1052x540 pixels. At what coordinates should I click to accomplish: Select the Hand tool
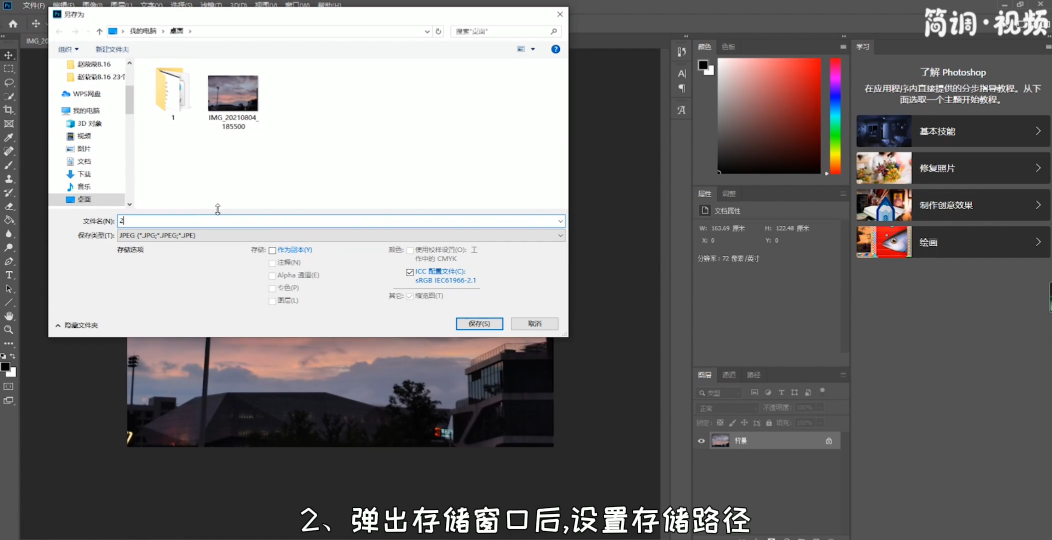(x=9, y=316)
